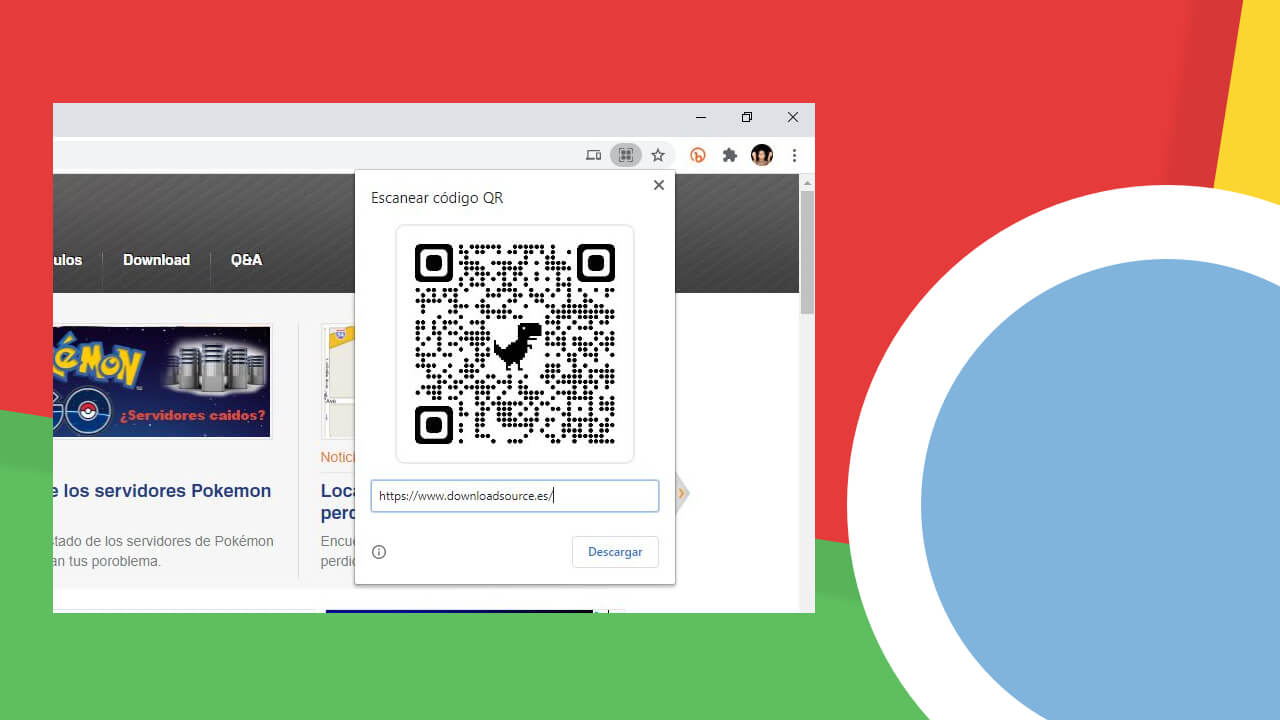Open Chrome three-dot menu
Image resolution: width=1280 pixels, height=720 pixels.
pos(794,155)
